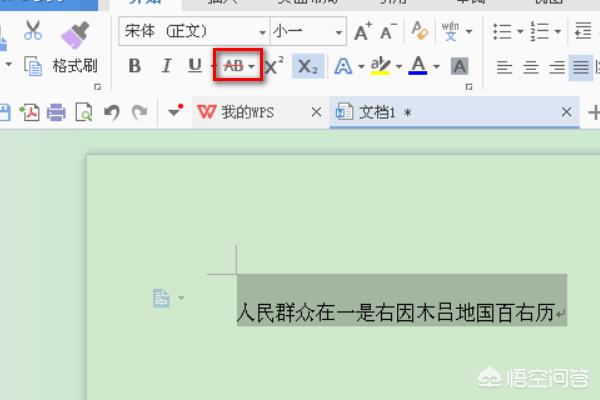Click the Cut scissors icon

point(33,30)
